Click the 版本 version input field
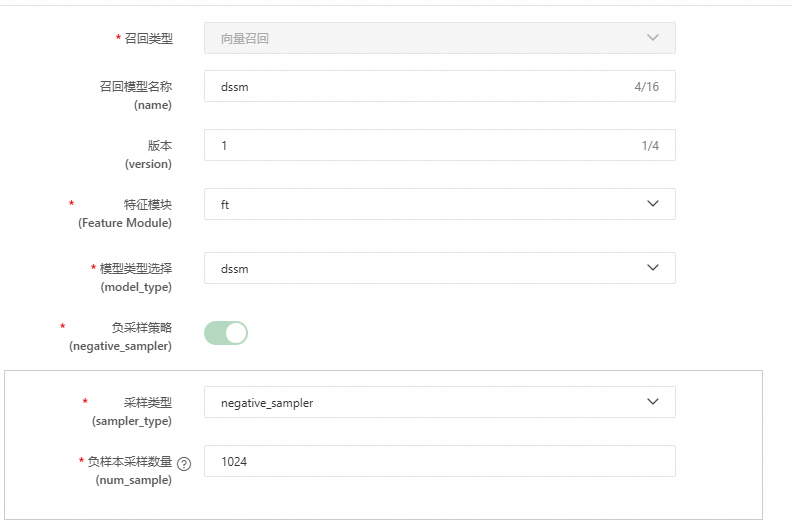The height and width of the screenshot is (528, 792). [439, 145]
